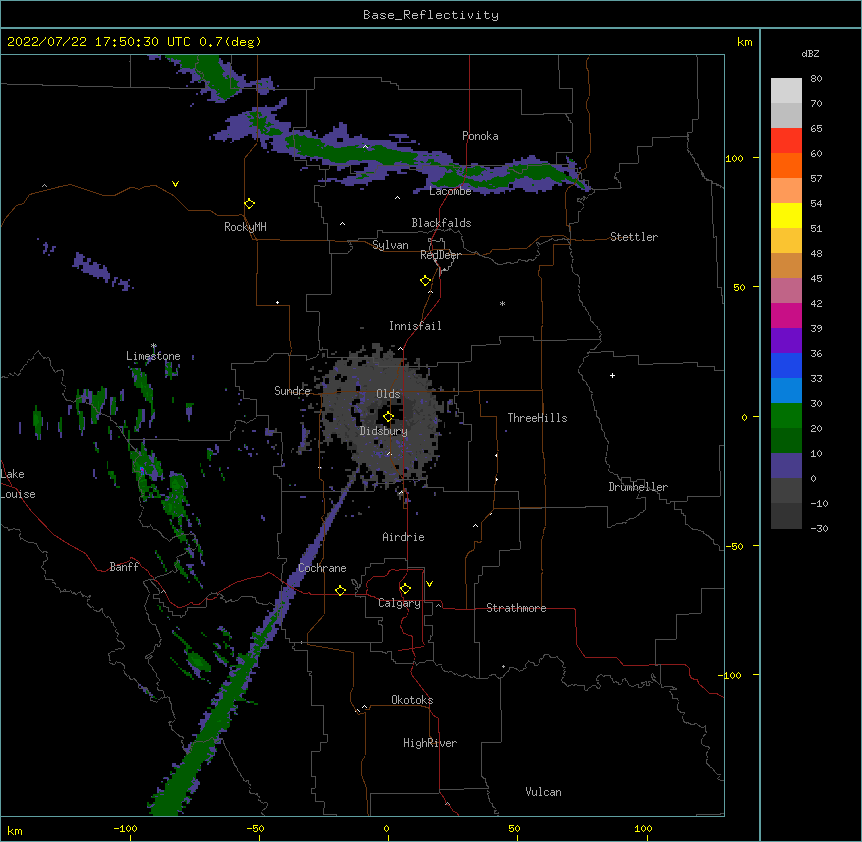Select the 51 dBZ yellow legend swatch
The width and height of the screenshot is (862, 842).
pos(786,215)
